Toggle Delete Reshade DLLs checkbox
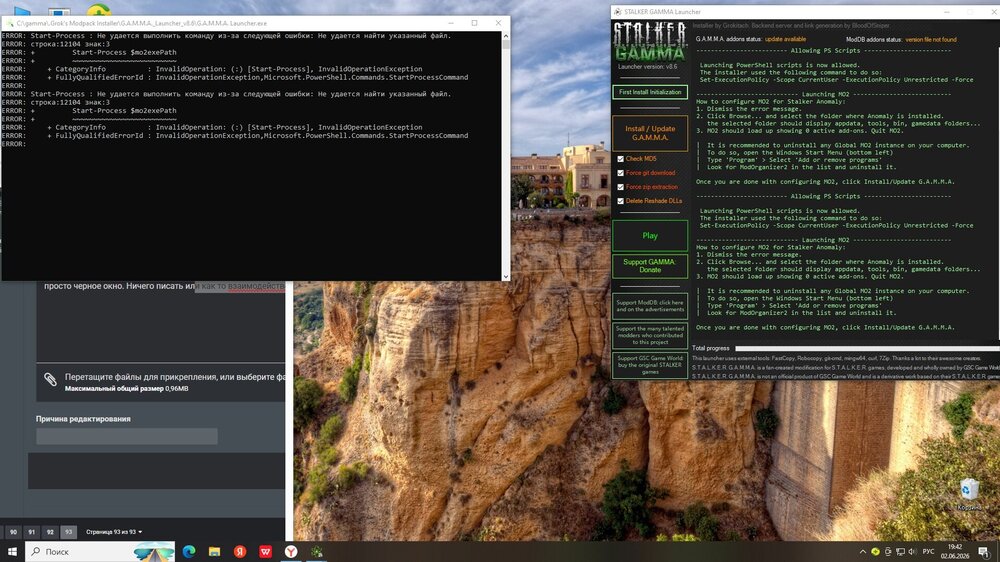 click(621, 201)
